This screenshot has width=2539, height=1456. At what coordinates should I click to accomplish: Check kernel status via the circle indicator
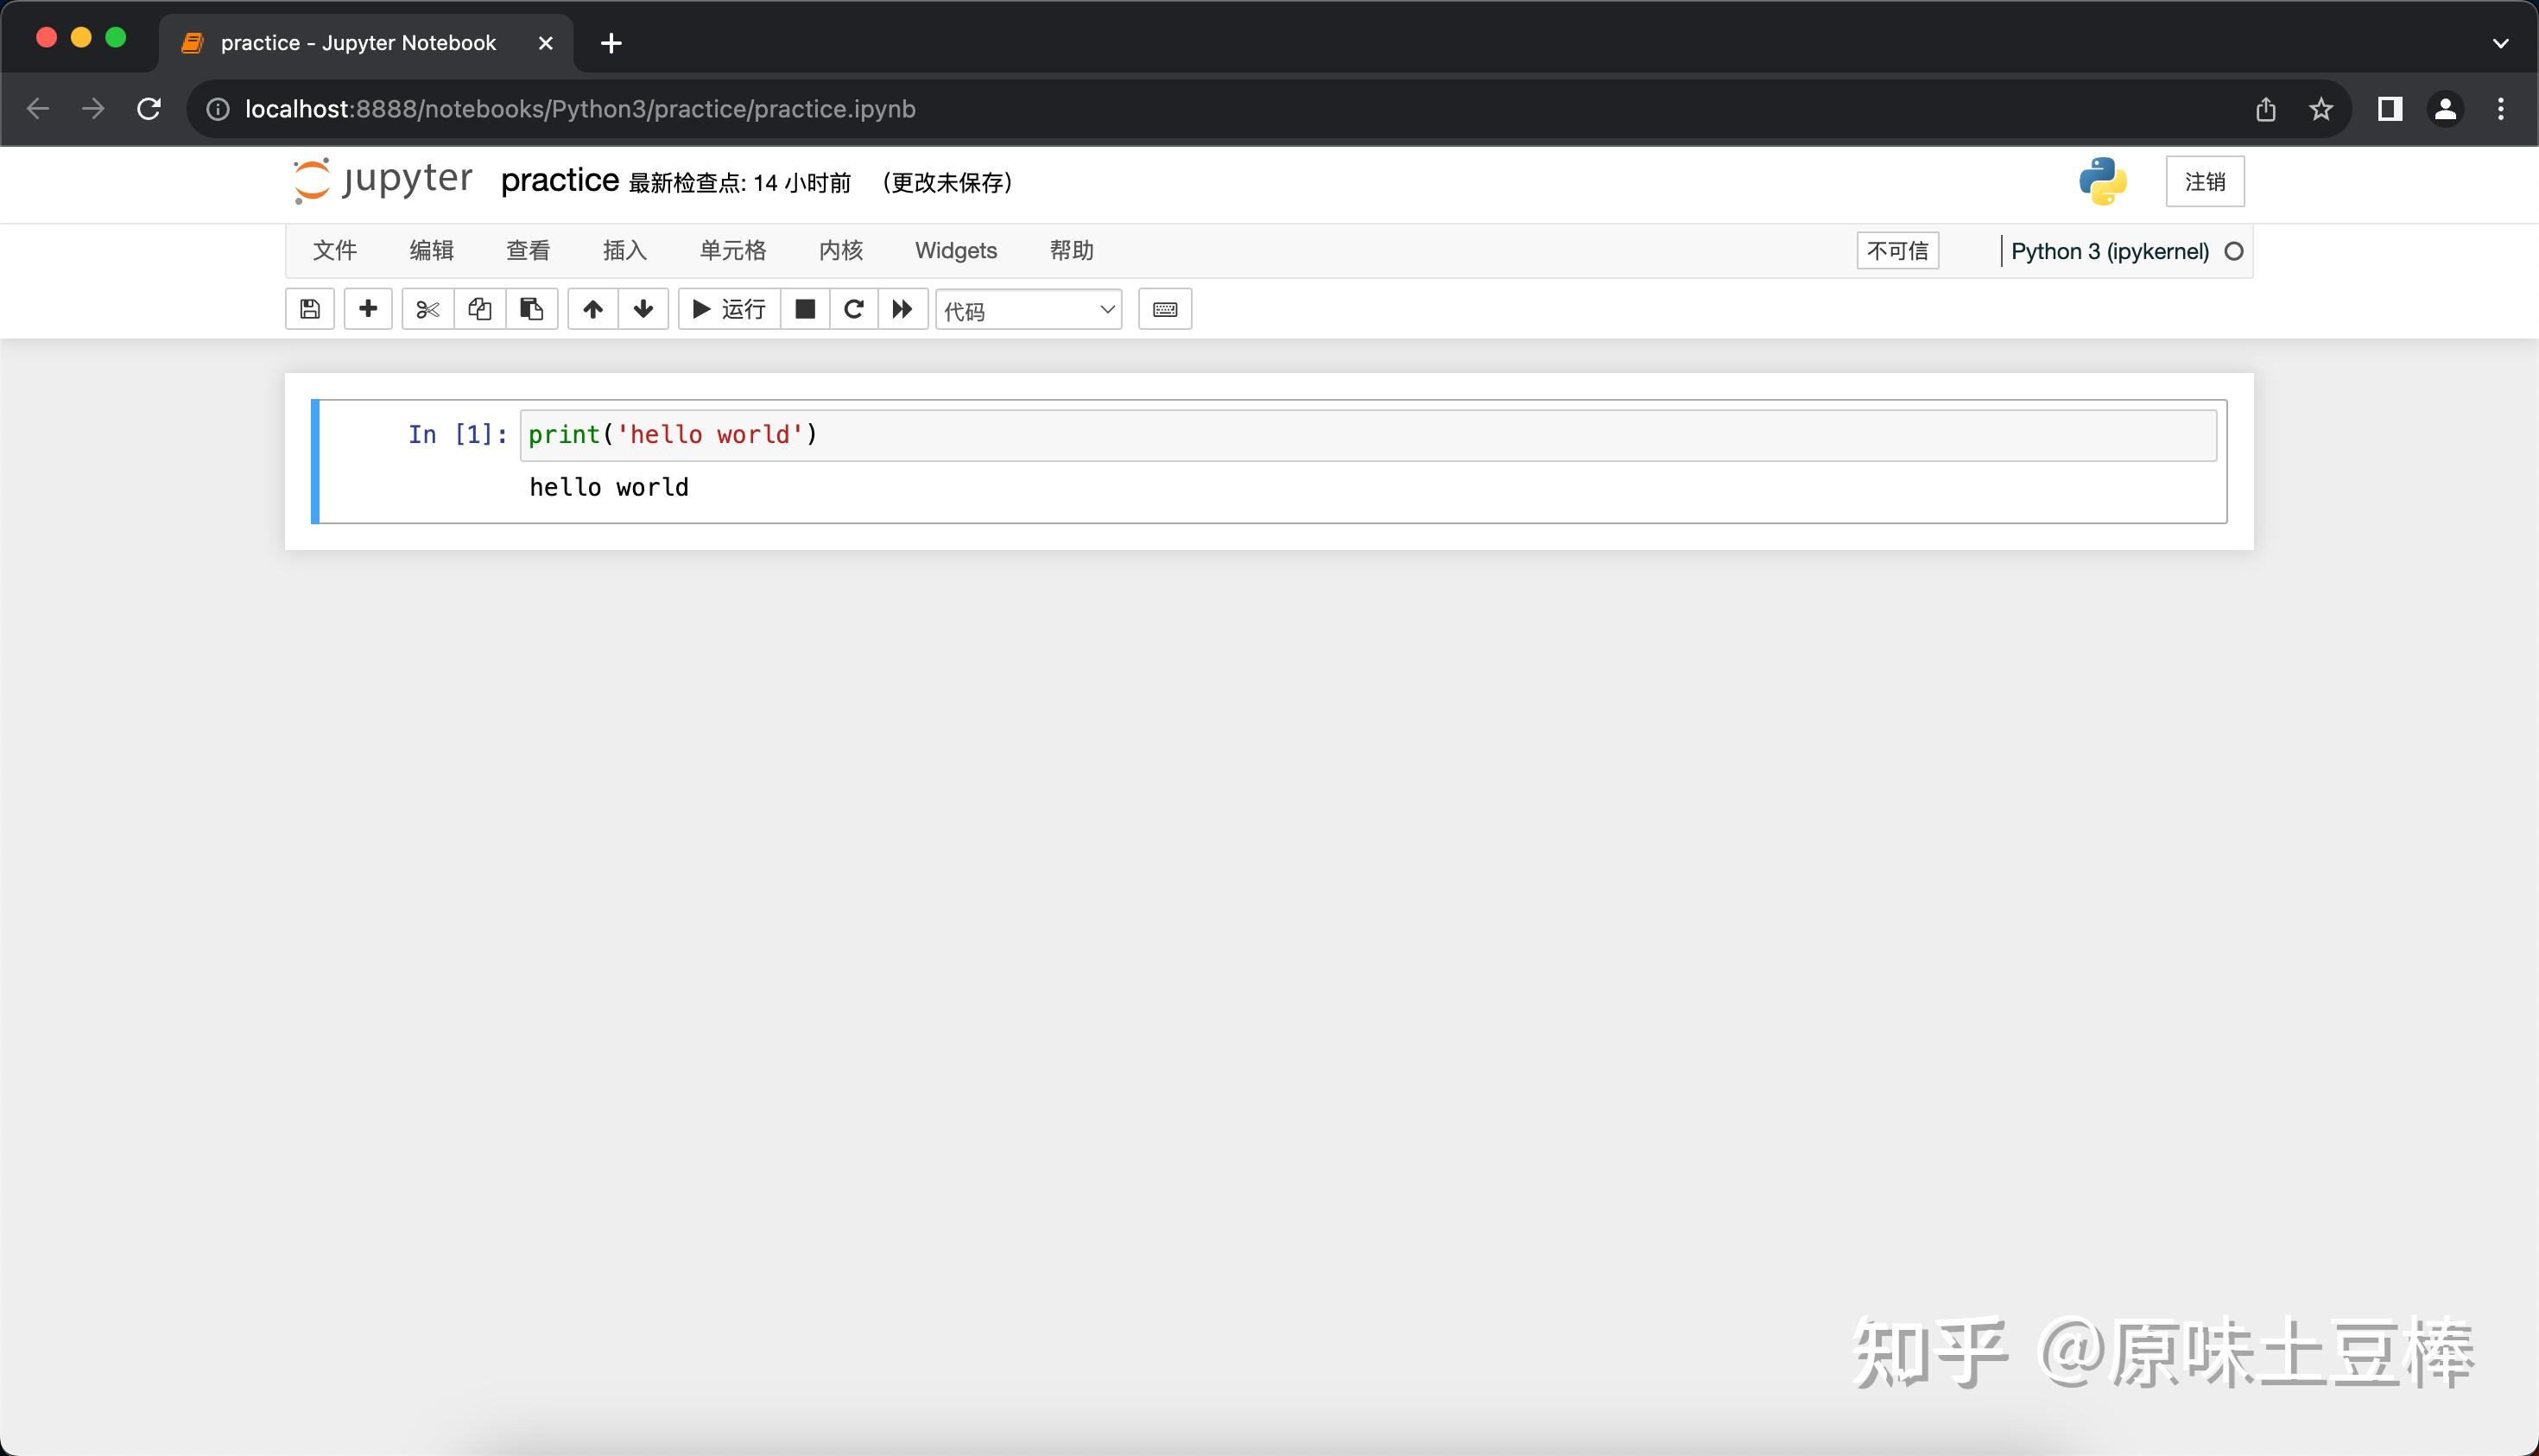pyautogui.click(x=2234, y=251)
